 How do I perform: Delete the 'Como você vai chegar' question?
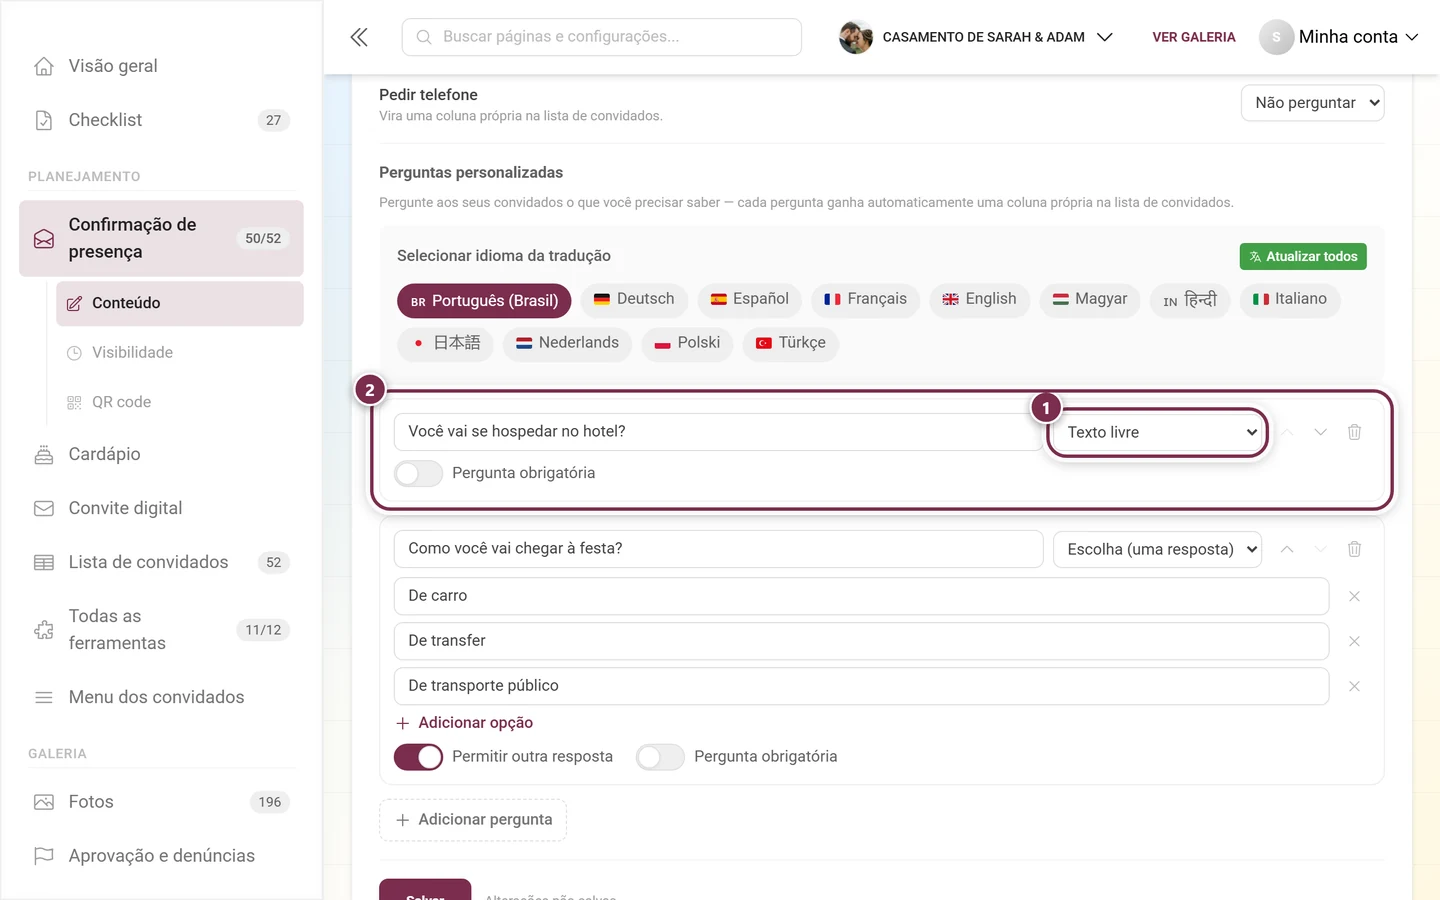tap(1354, 549)
